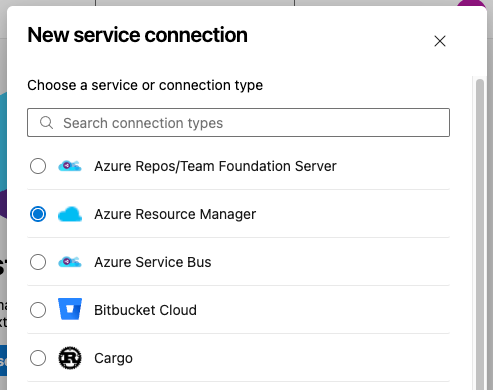Image resolution: width=493 pixels, height=390 pixels.
Task: Click the Cargo Rust gear logo
Action: coord(70,358)
